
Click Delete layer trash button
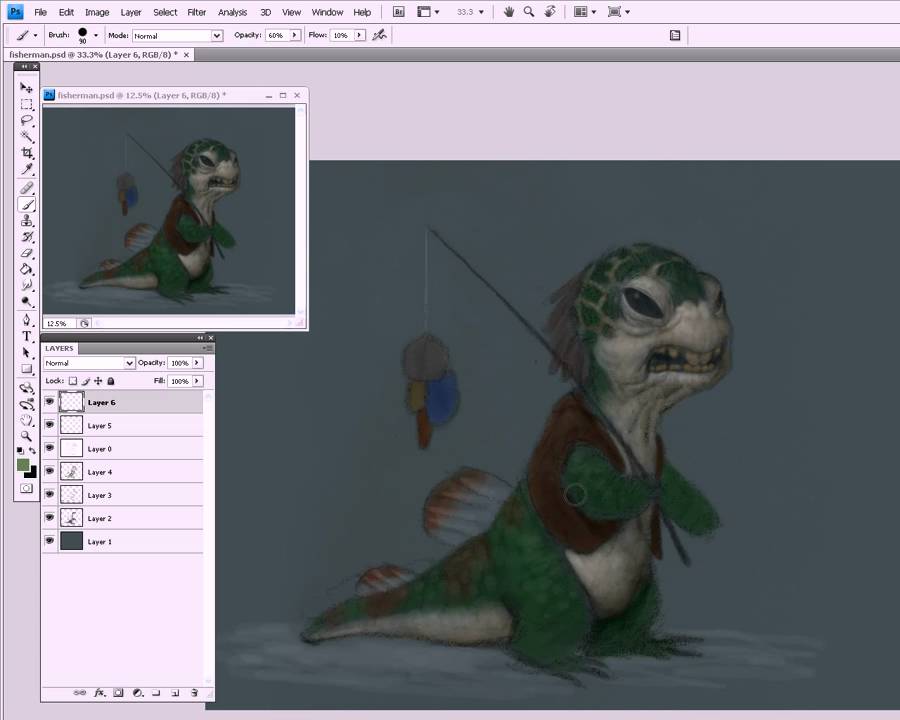(x=195, y=693)
